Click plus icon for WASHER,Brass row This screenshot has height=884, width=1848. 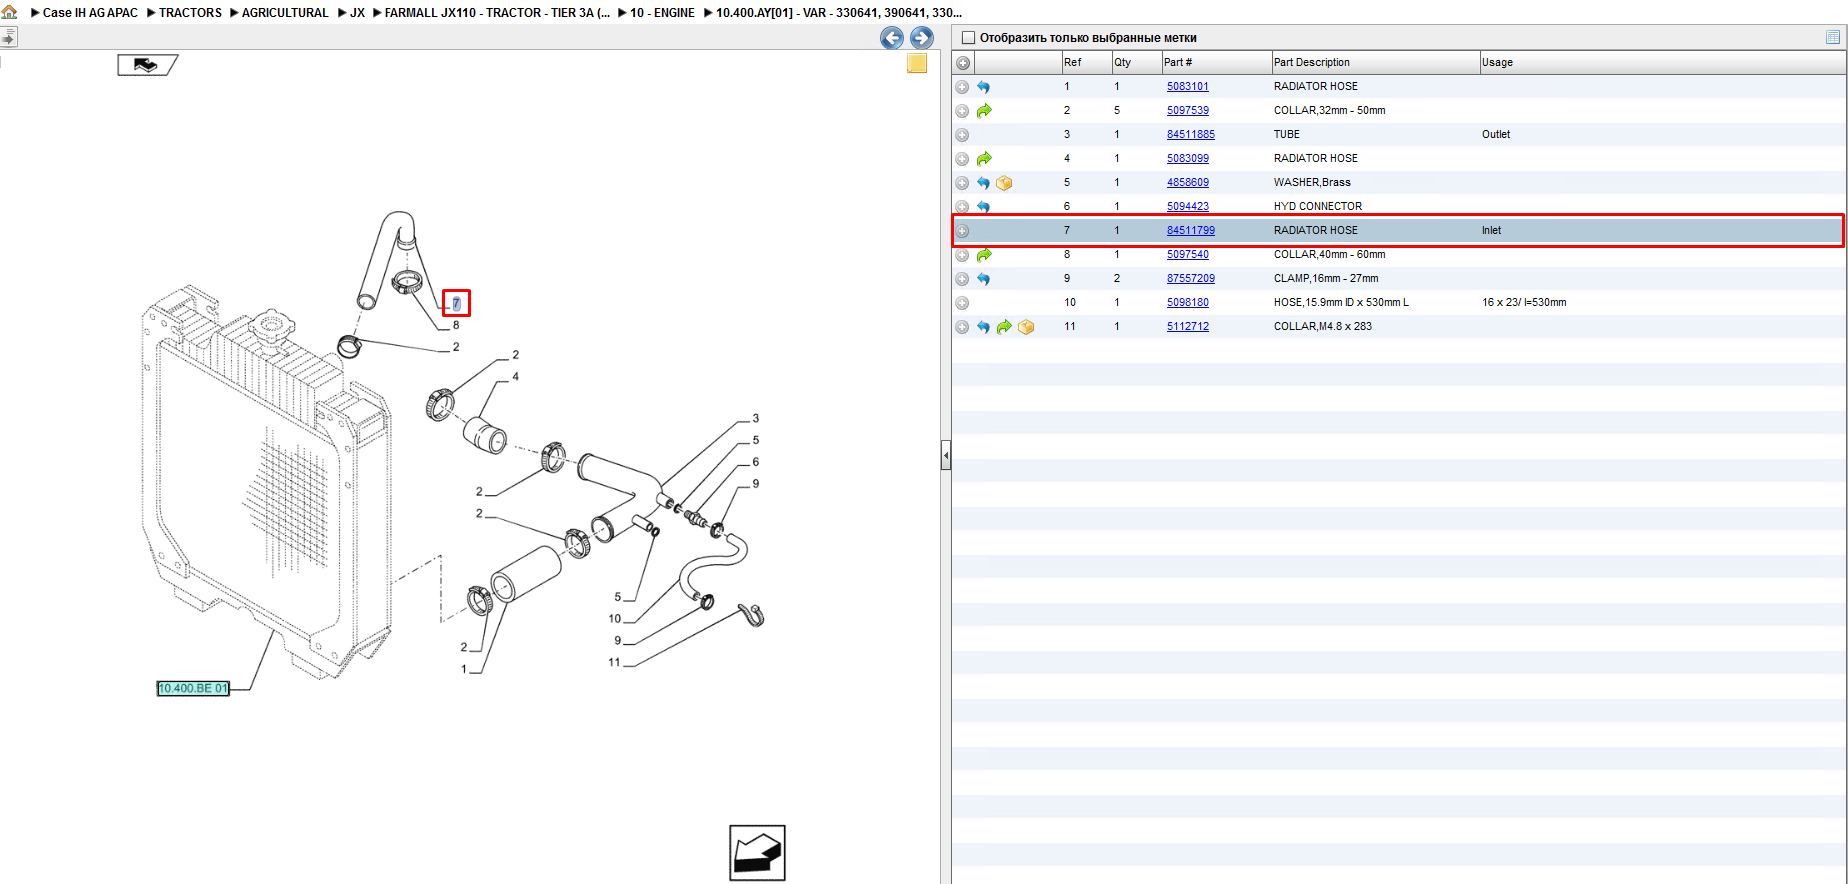(x=962, y=183)
